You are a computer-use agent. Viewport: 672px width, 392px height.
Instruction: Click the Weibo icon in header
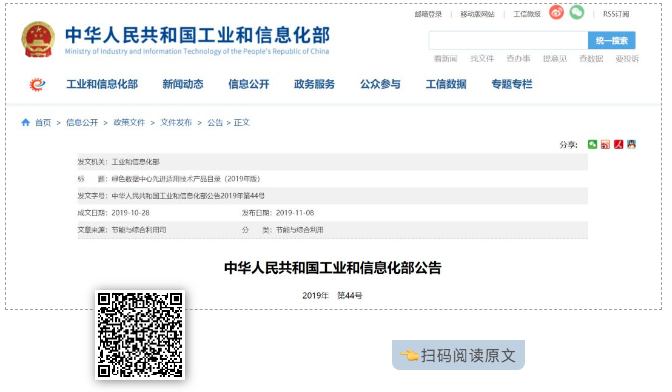pos(556,12)
